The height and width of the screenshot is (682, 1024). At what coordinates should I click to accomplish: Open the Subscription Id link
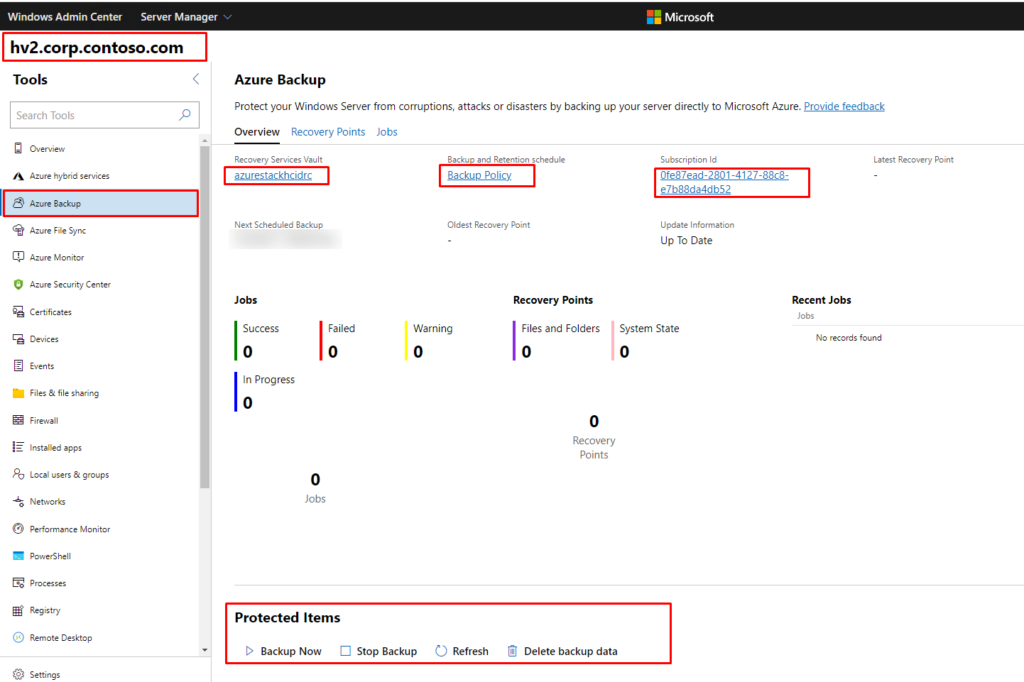[724, 182]
